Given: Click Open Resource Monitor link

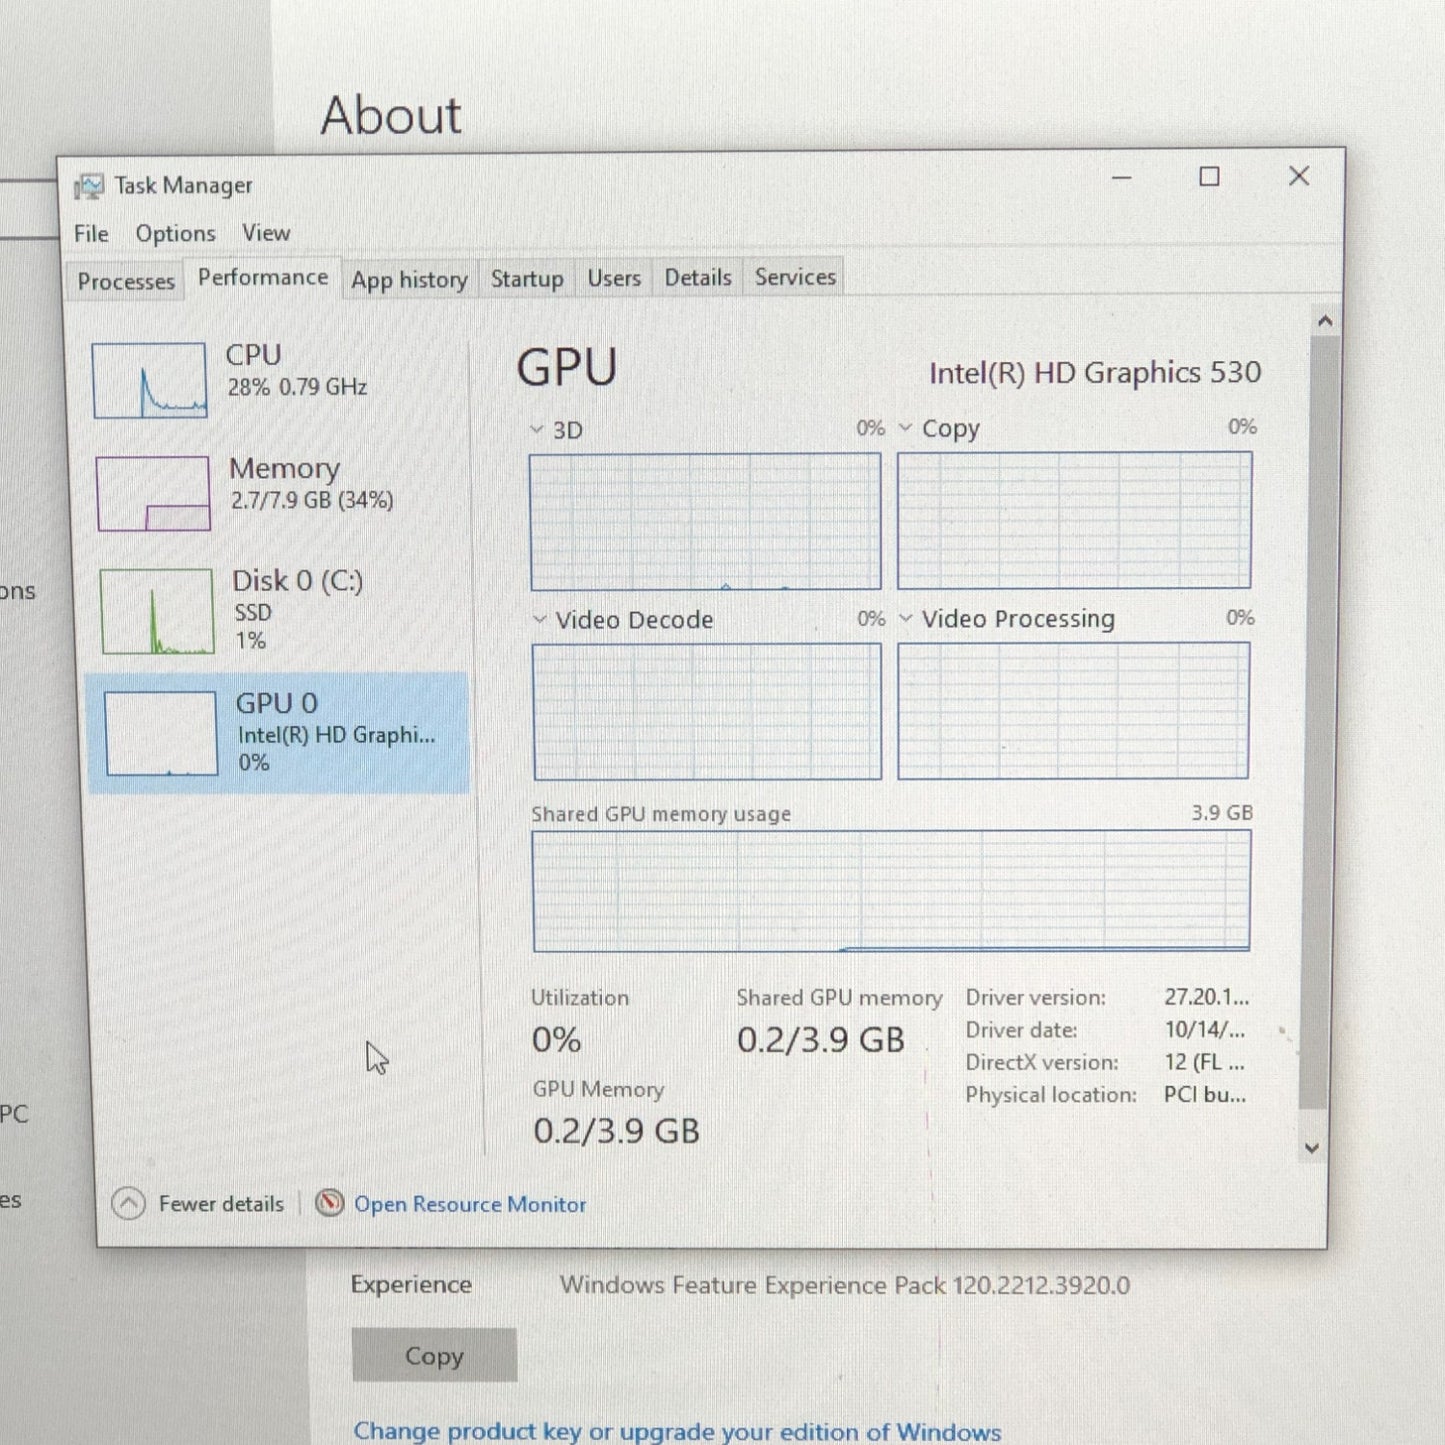Looking at the screenshot, I should tap(470, 1204).
